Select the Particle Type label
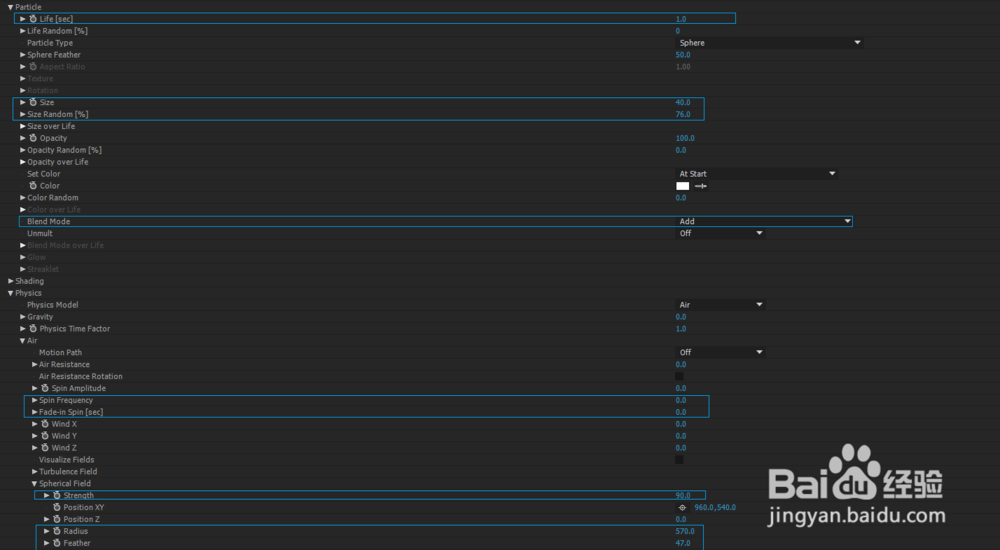The height and width of the screenshot is (550, 1000). [50, 43]
